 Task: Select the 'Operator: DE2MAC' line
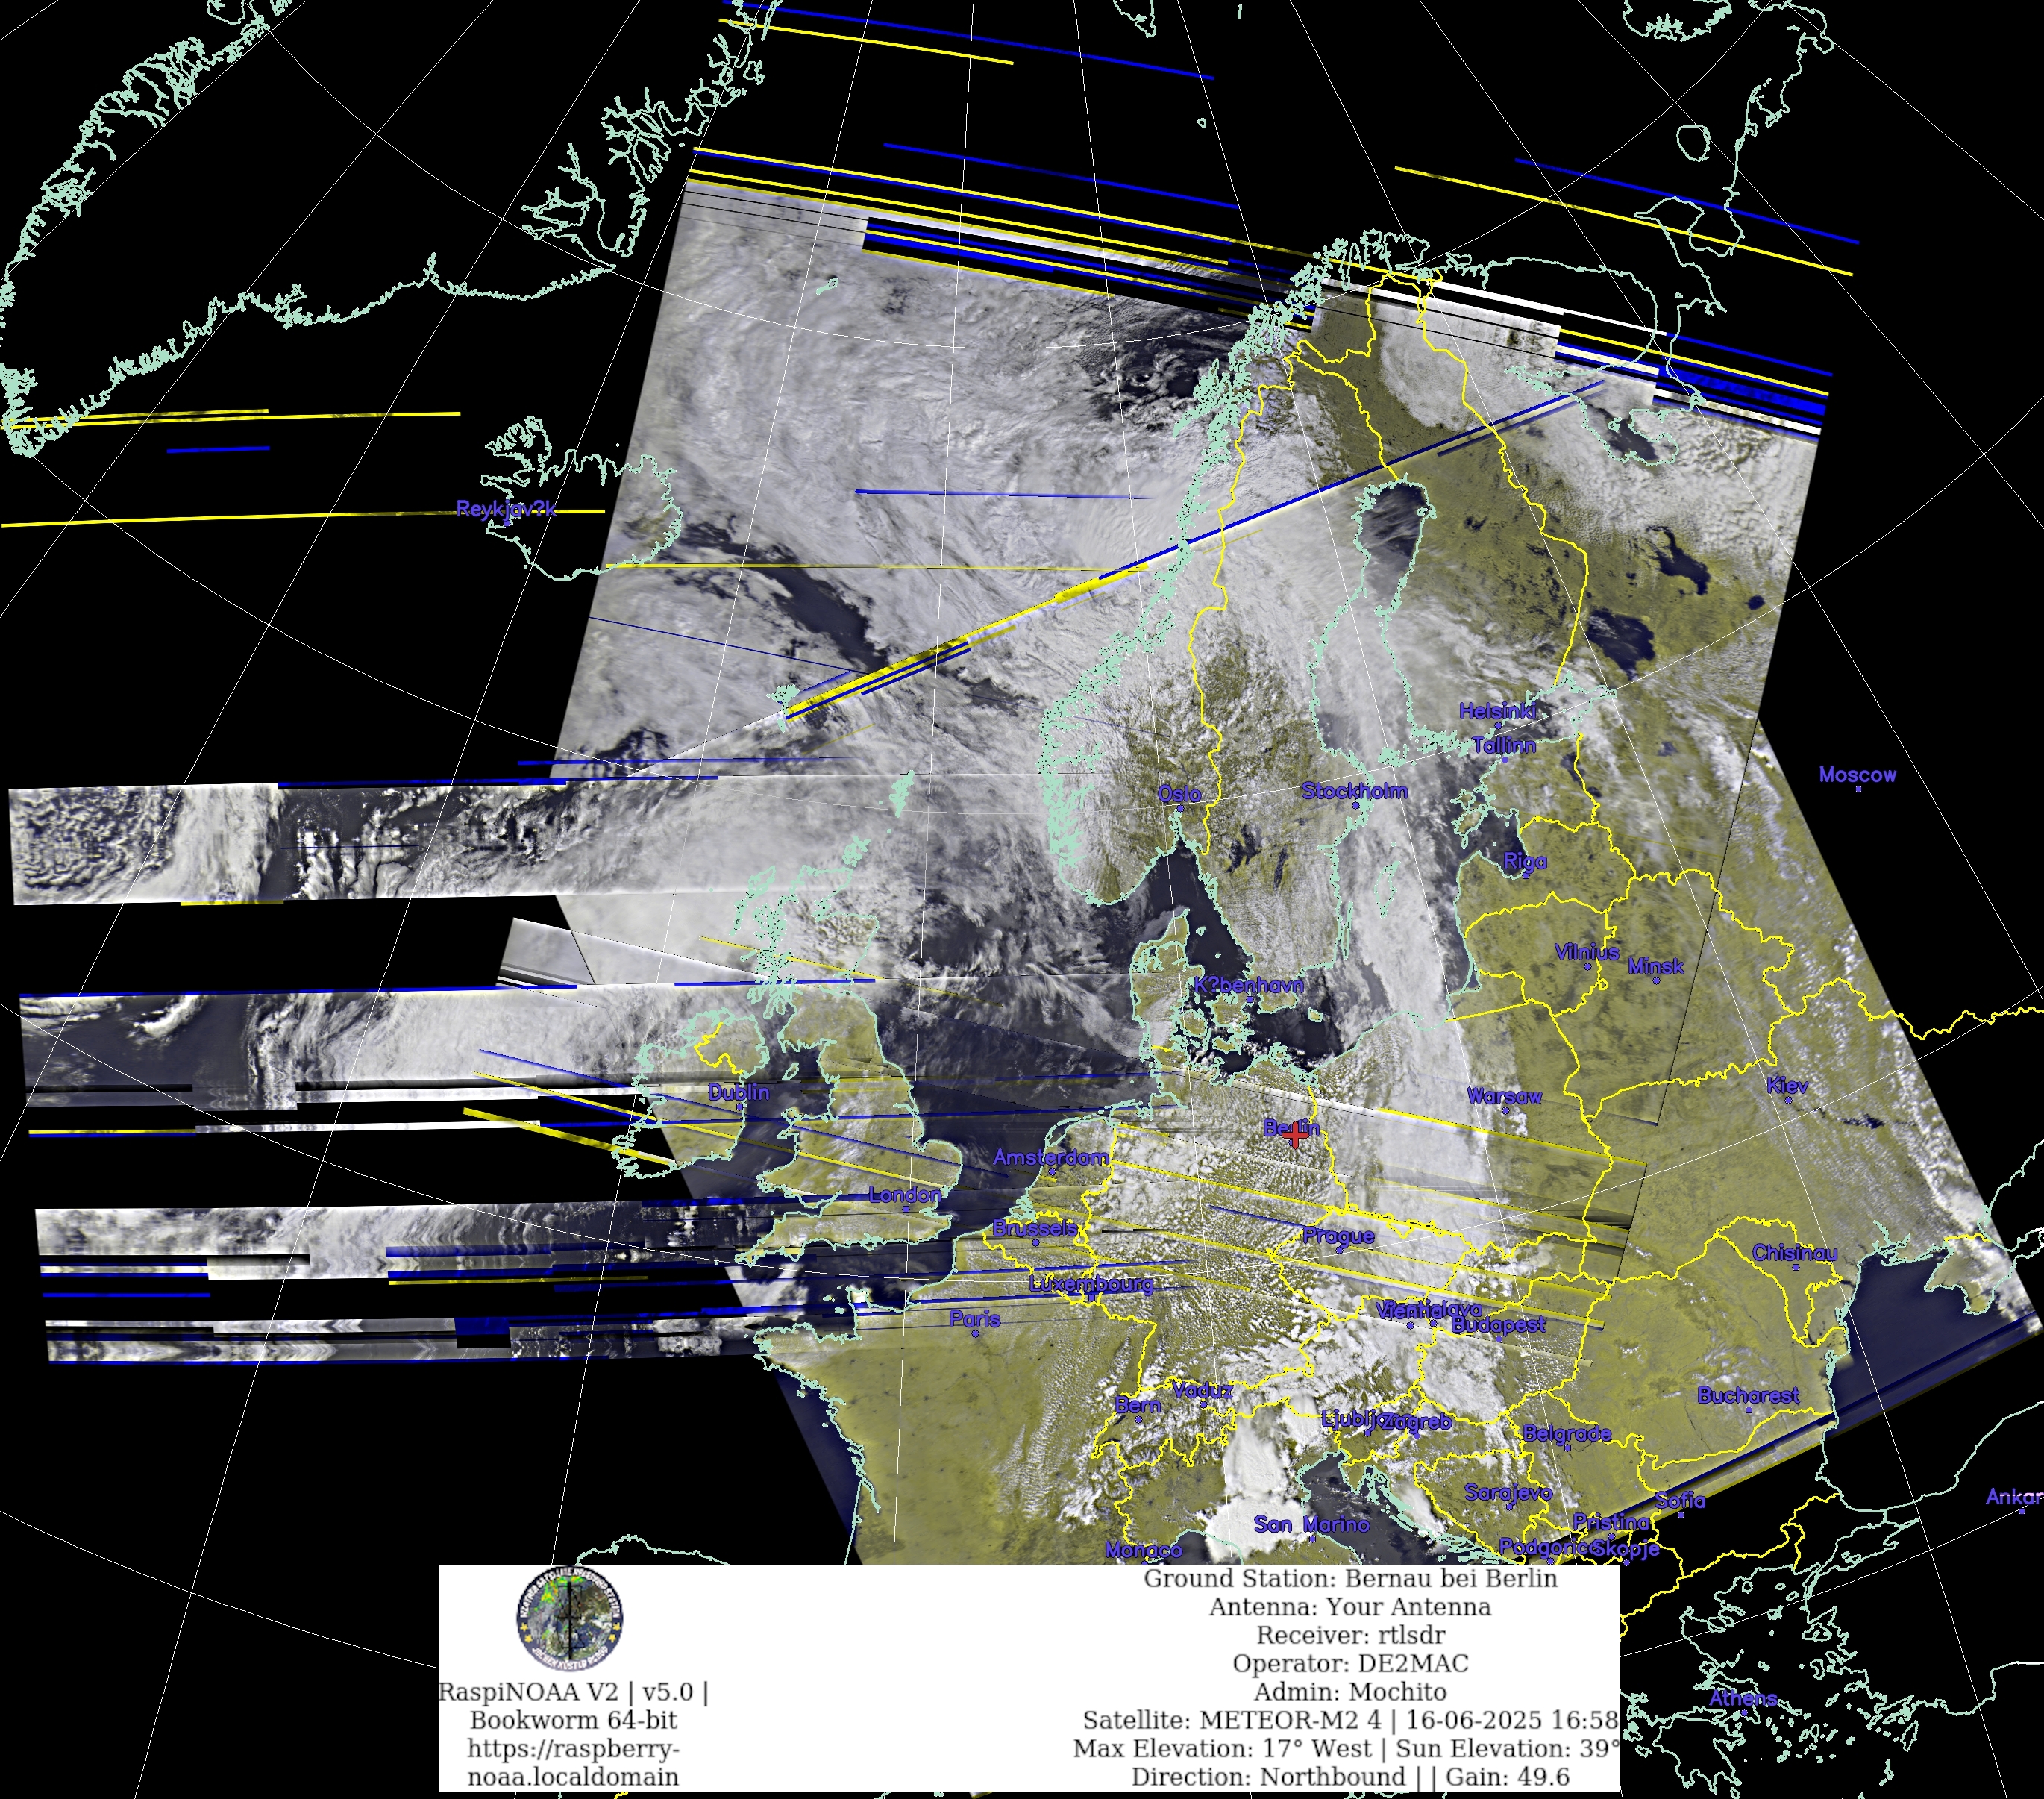(1350, 1664)
